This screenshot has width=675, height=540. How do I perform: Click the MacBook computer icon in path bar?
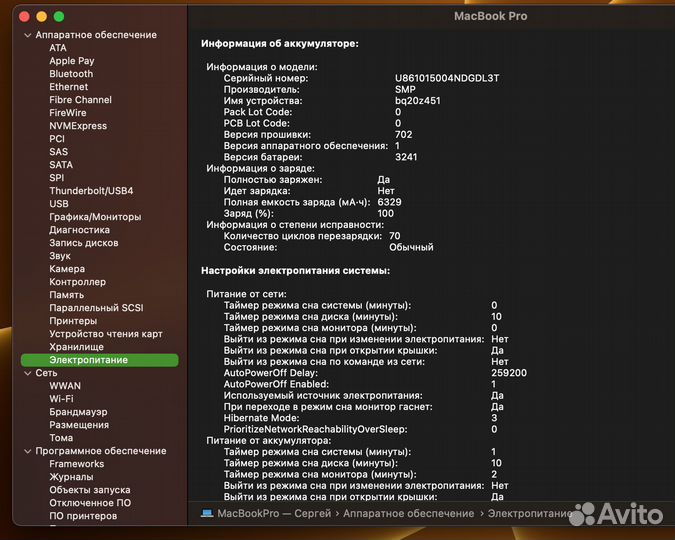click(x=207, y=513)
